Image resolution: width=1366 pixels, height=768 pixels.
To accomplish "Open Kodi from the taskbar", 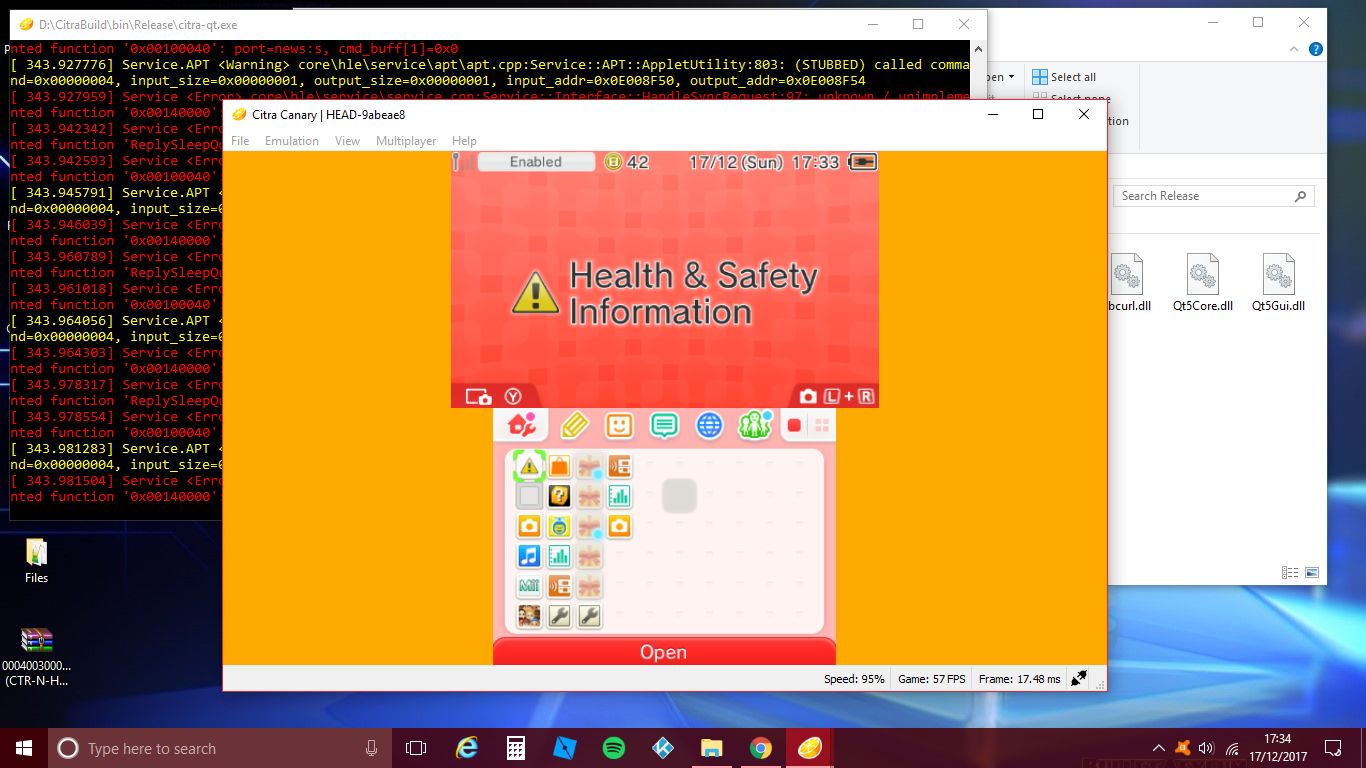I will (x=663, y=748).
